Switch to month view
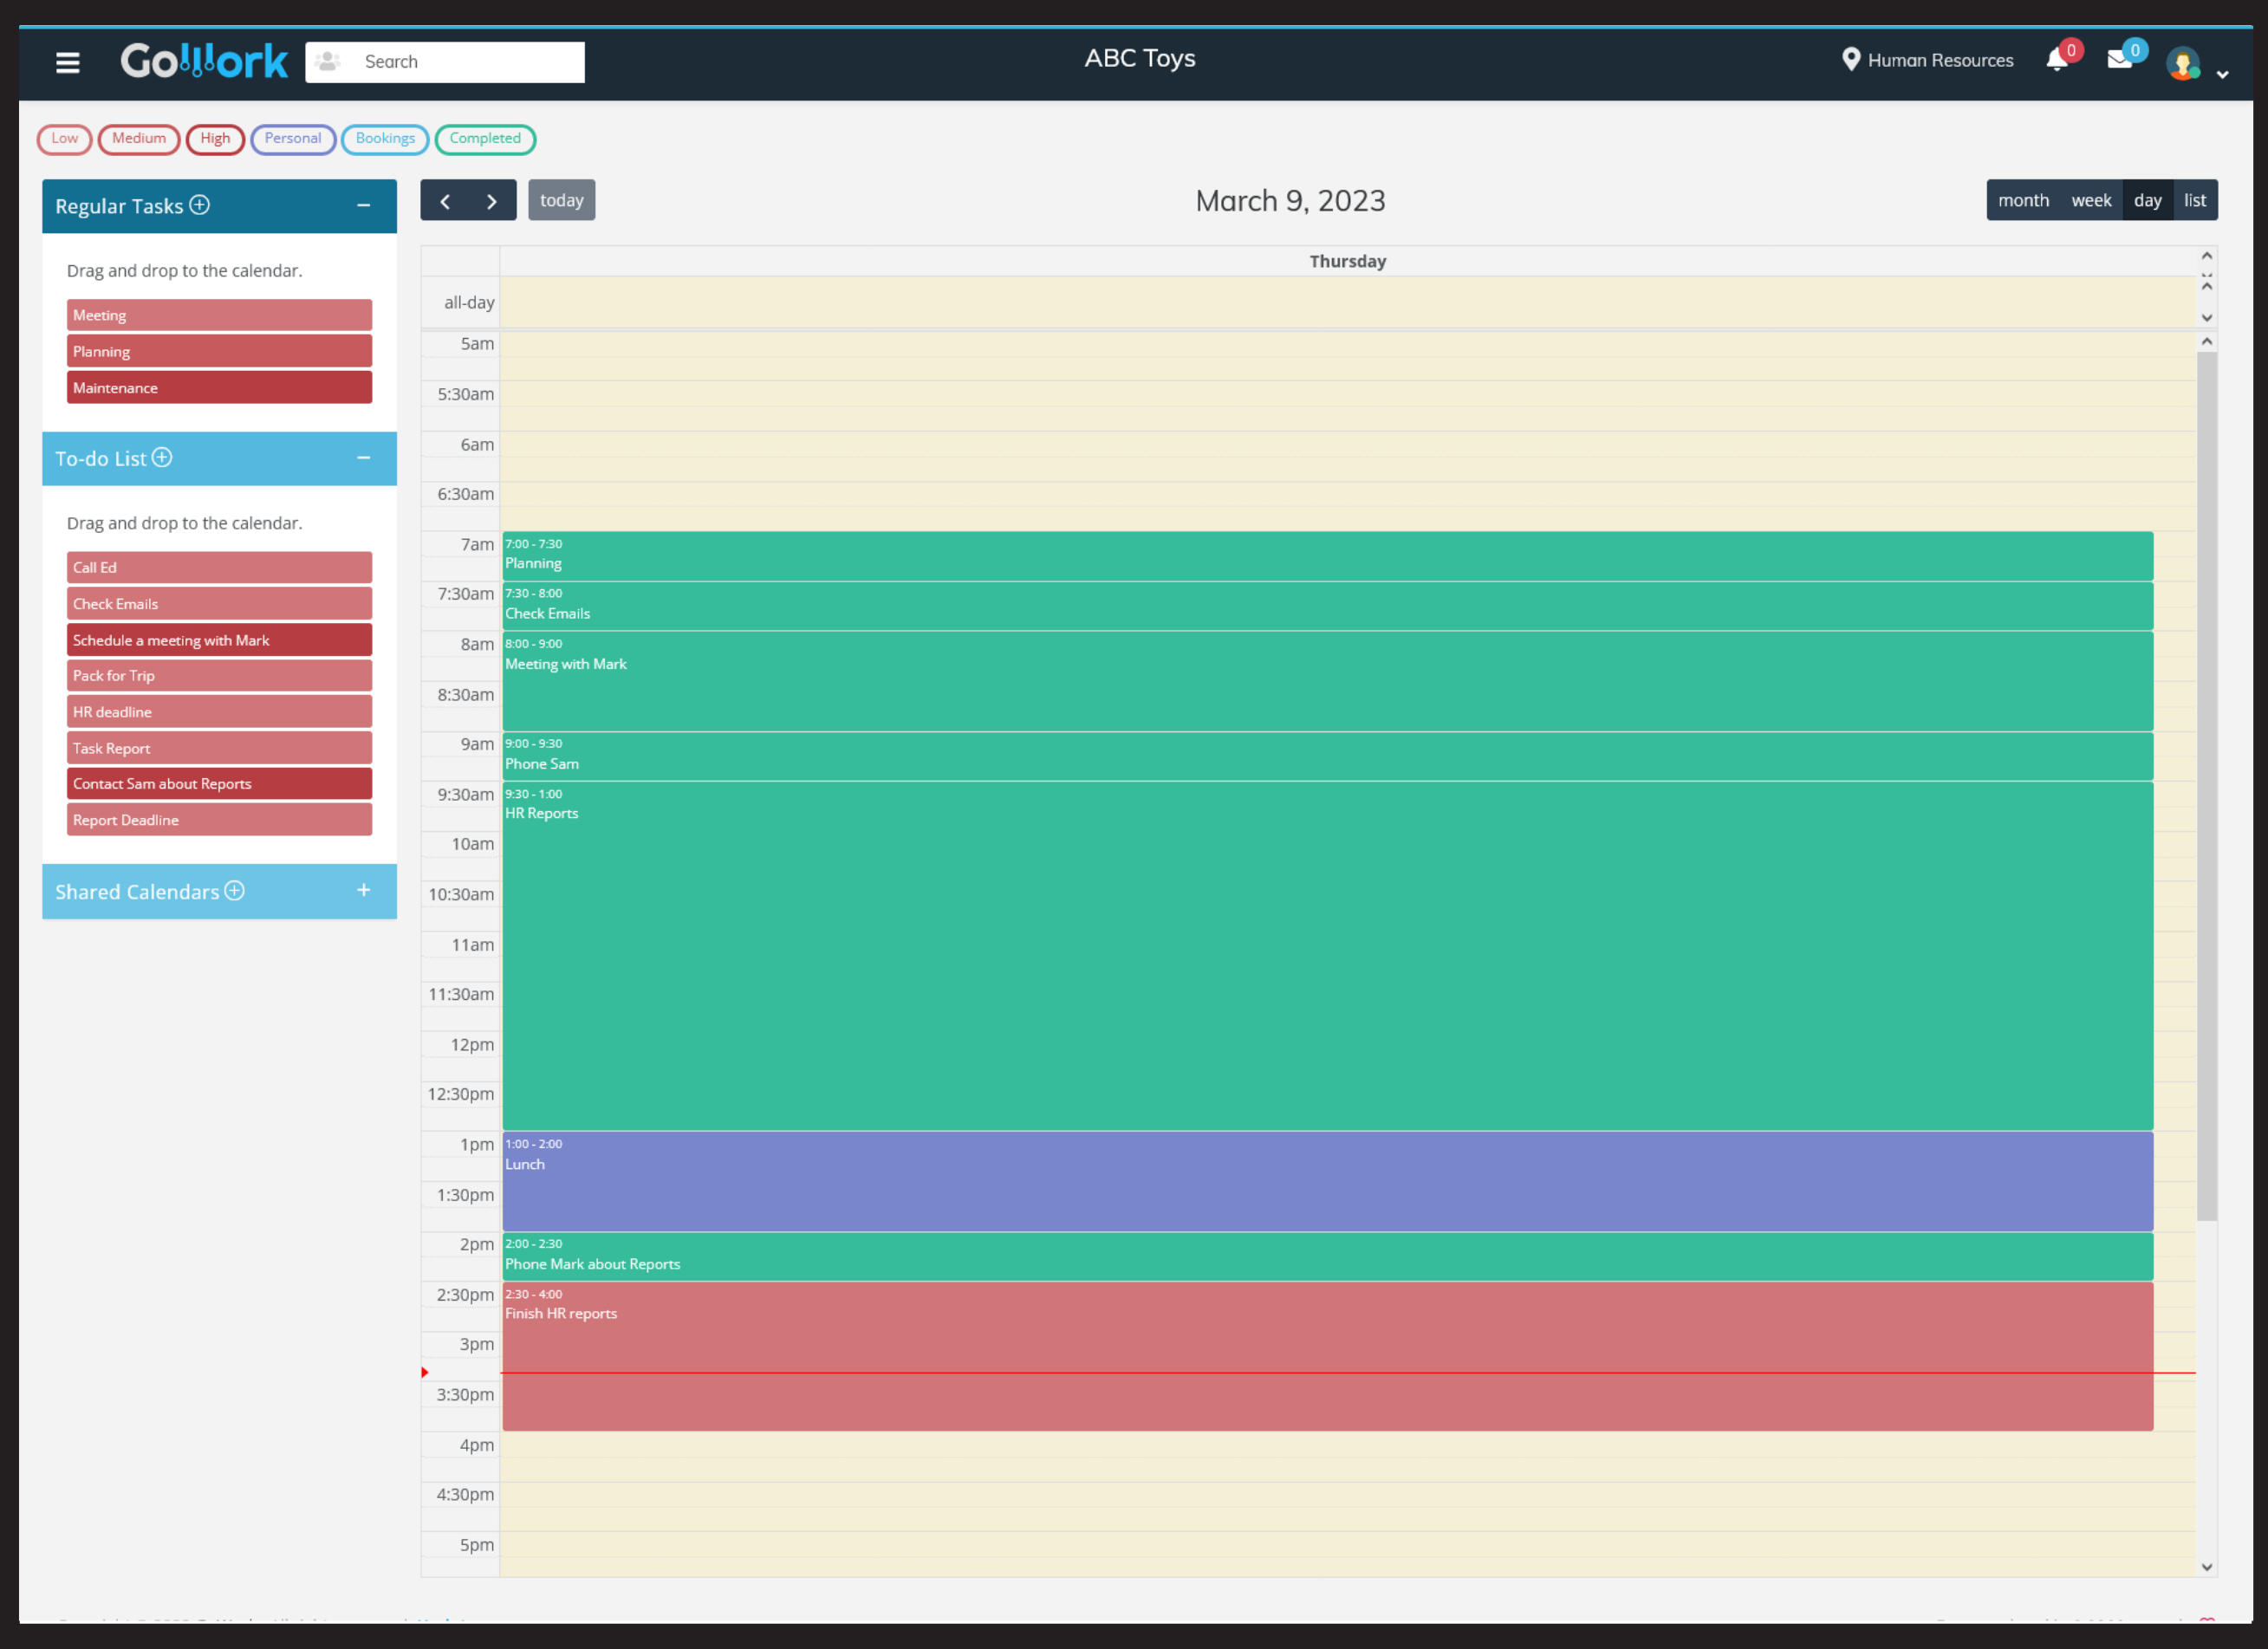Image resolution: width=2268 pixels, height=1649 pixels. [2023, 200]
